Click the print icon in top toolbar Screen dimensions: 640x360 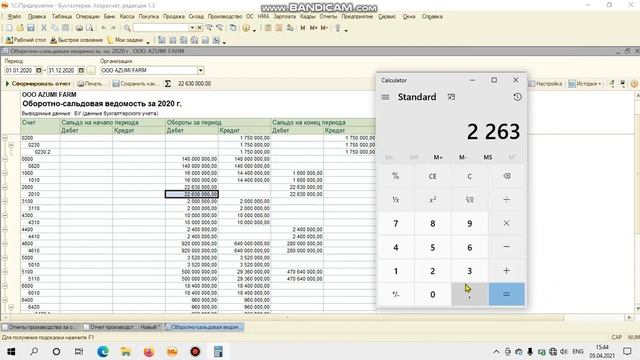[x=79, y=28]
